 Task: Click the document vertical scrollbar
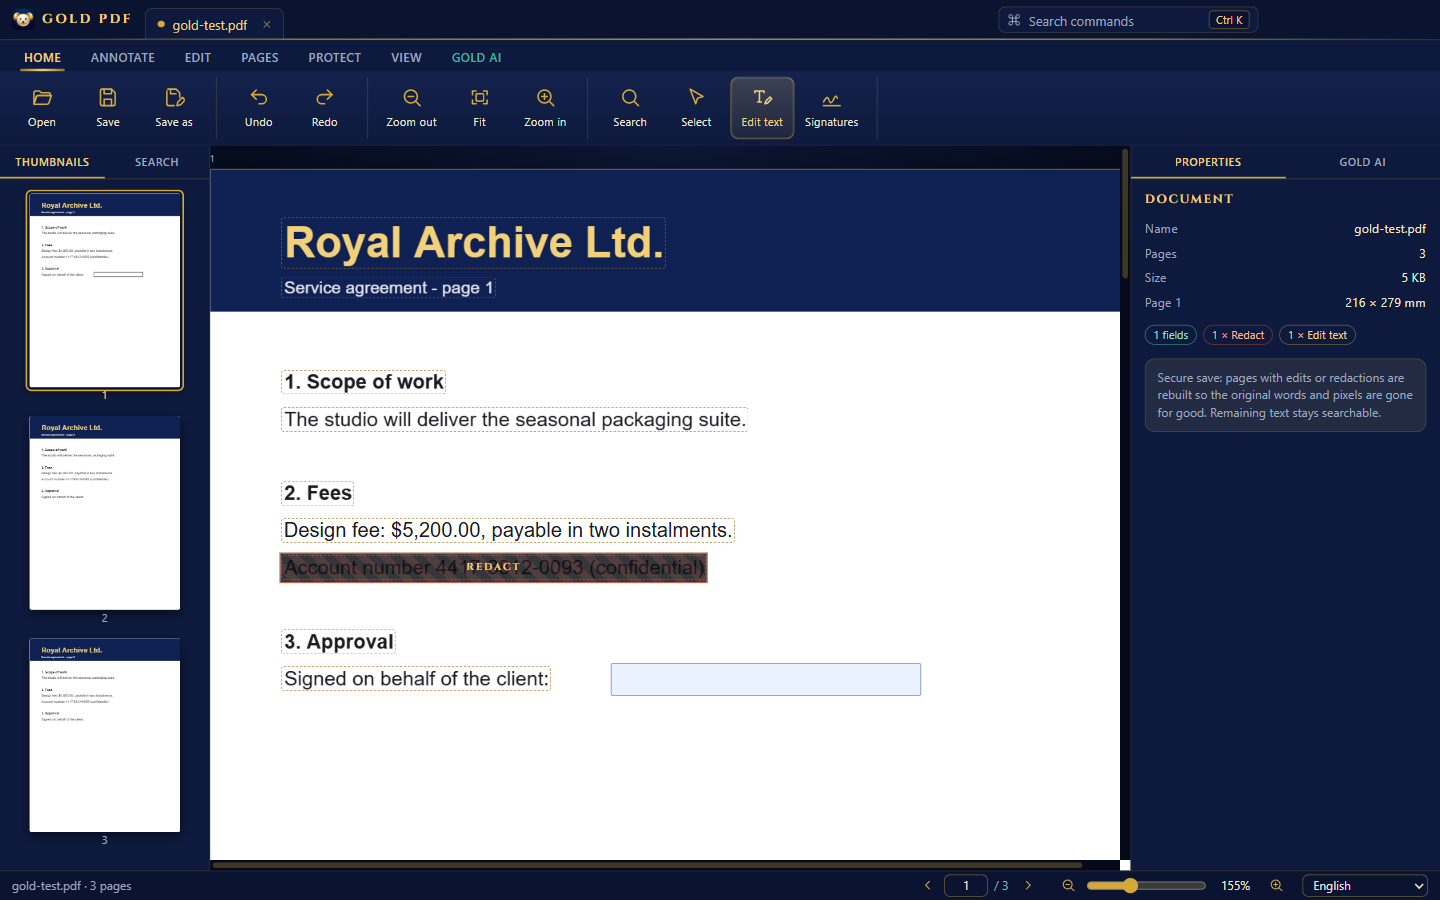tap(1125, 214)
